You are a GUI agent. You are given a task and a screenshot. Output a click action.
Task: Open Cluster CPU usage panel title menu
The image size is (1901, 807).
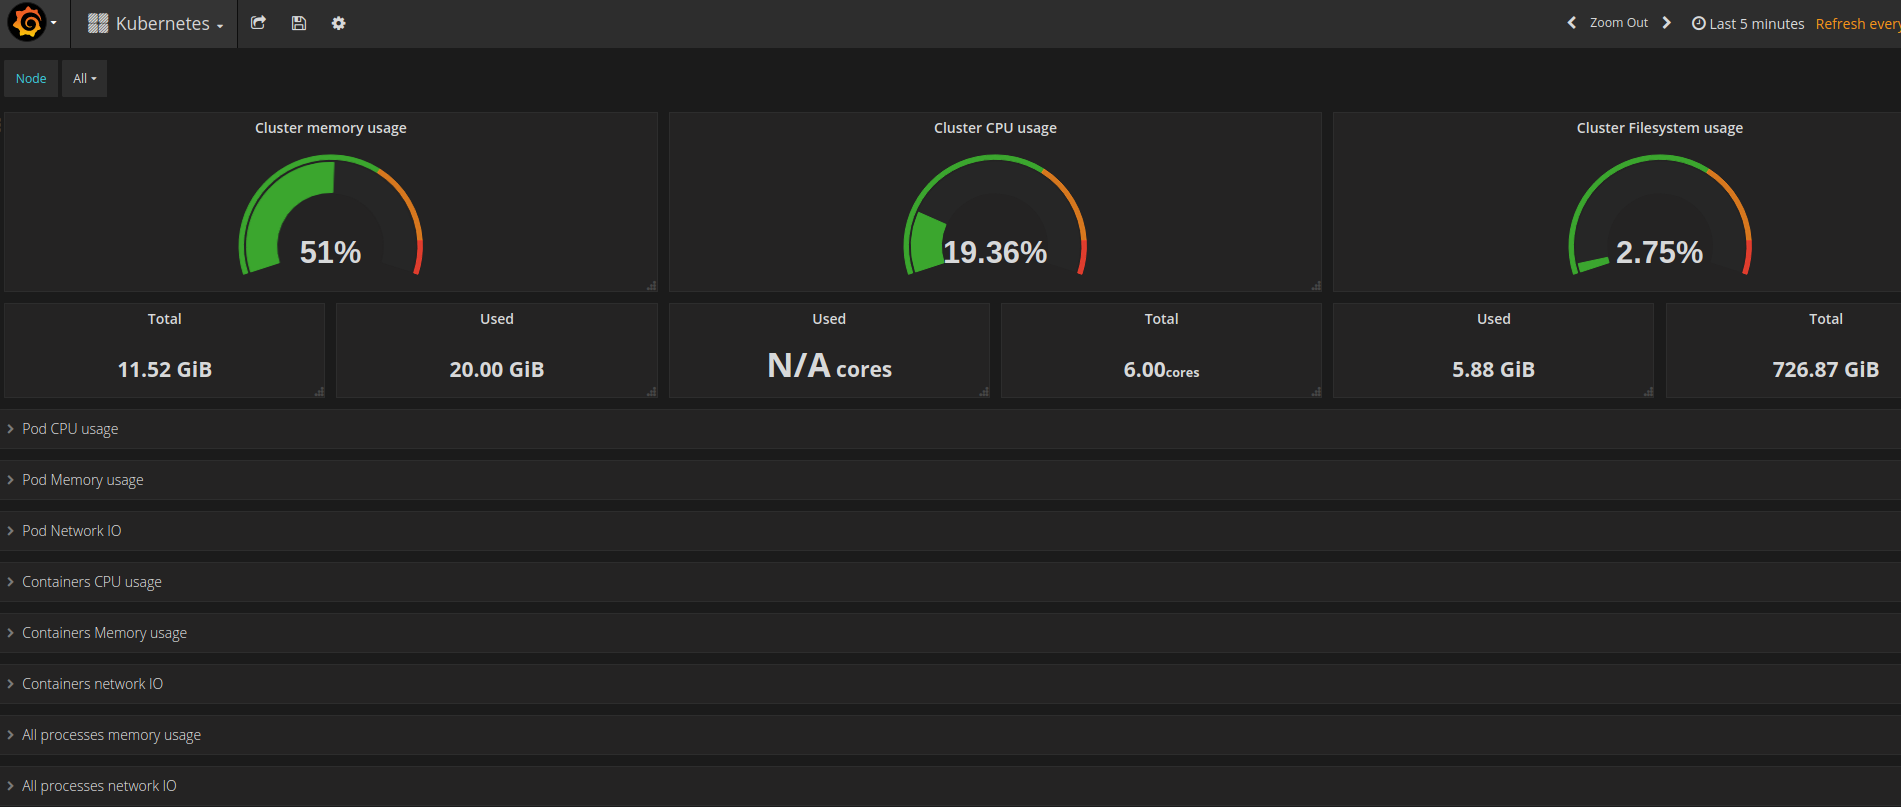(x=995, y=128)
